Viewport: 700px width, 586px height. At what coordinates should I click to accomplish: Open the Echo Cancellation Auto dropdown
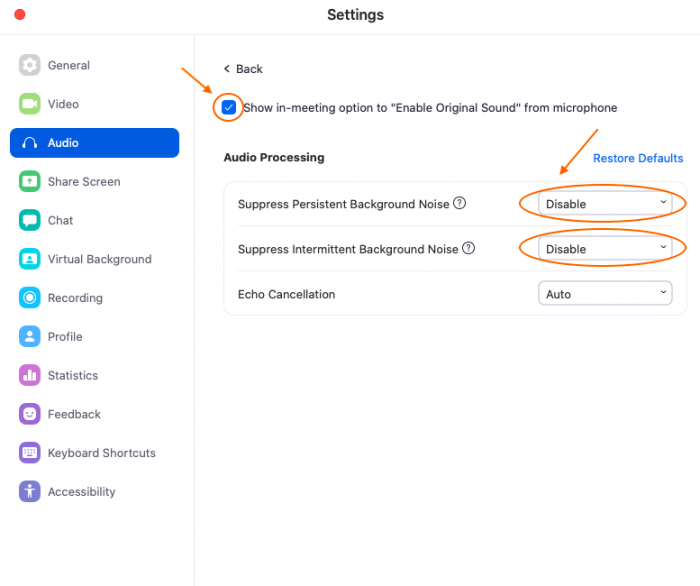pos(605,293)
